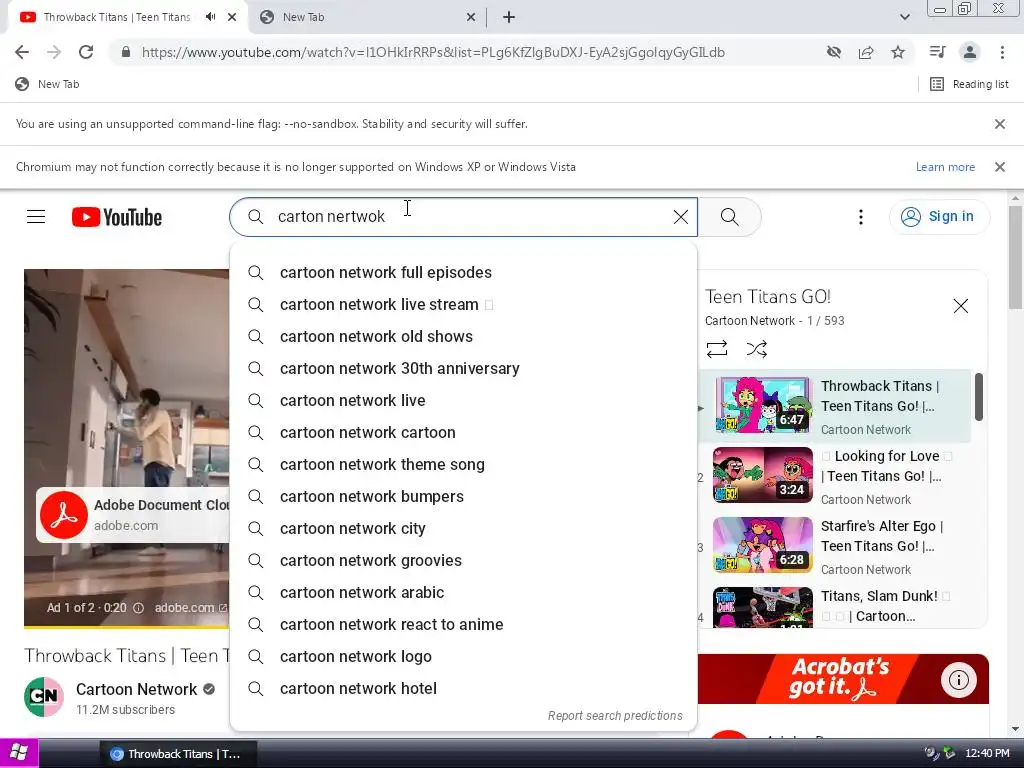Open the New Tab bookmark
Image resolution: width=1024 pixels, height=768 pixels.
click(47, 84)
